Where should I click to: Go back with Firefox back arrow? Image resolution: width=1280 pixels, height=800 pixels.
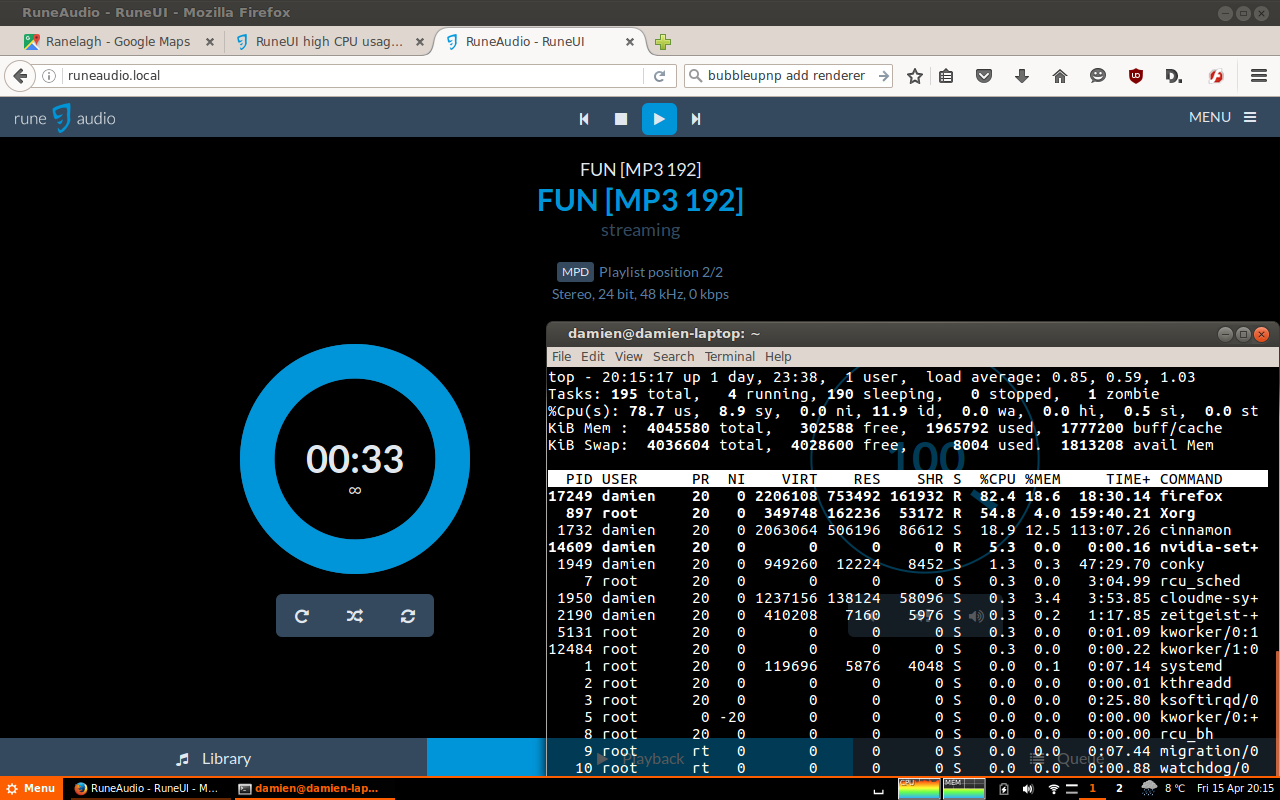(x=20, y=76)
